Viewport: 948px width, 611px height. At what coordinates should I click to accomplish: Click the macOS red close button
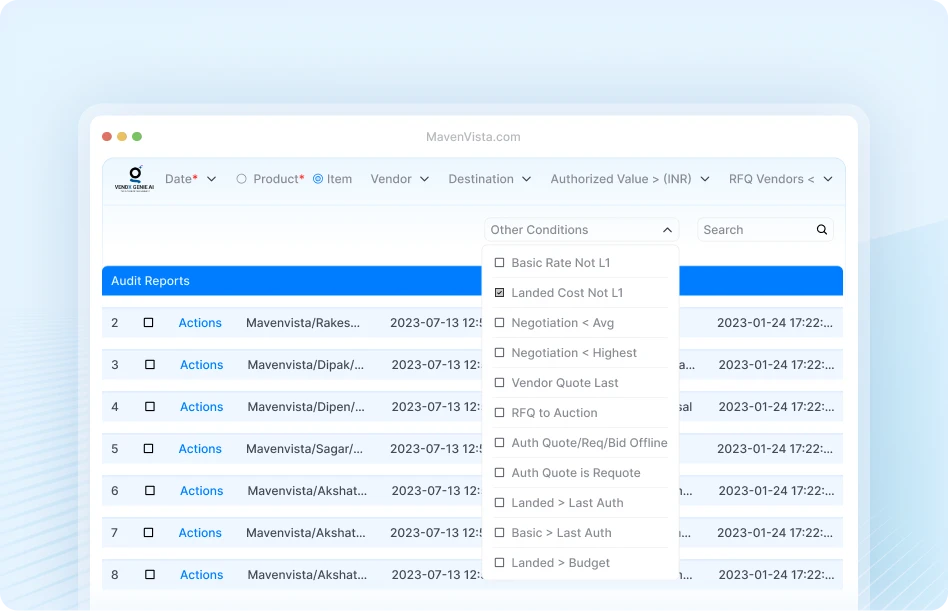point(107,137)
